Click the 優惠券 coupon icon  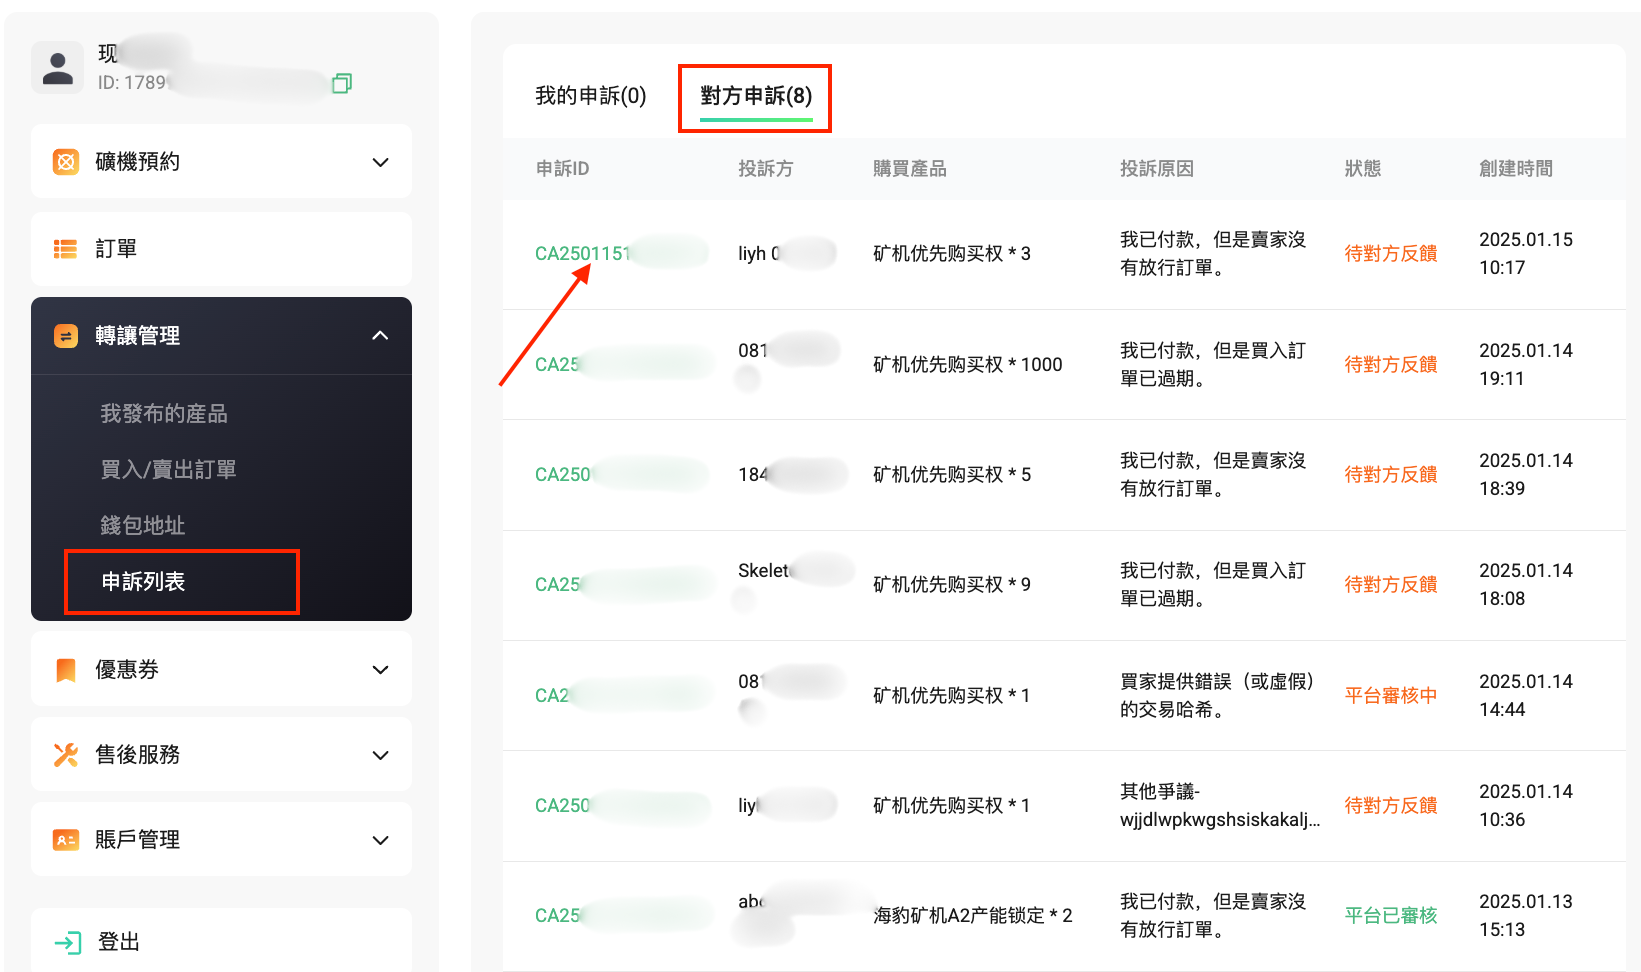tap(66, 670)
